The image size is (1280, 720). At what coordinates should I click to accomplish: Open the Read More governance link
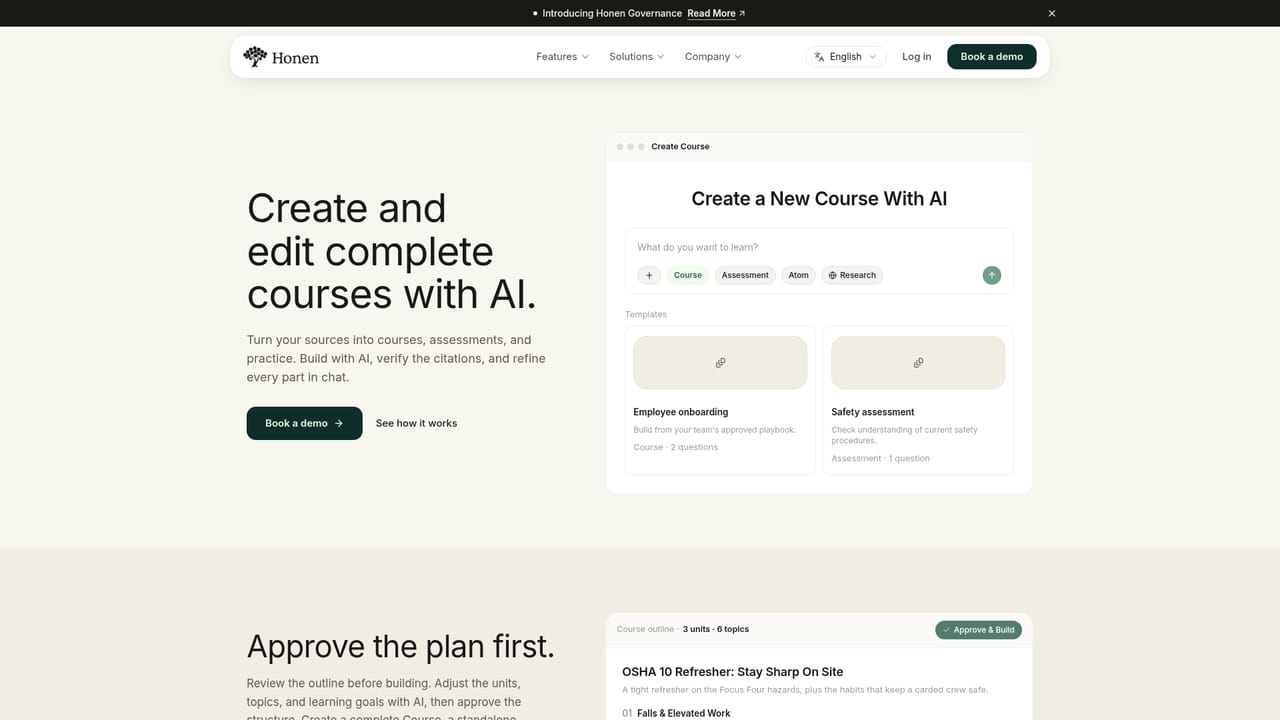click(x=716, y=13)
